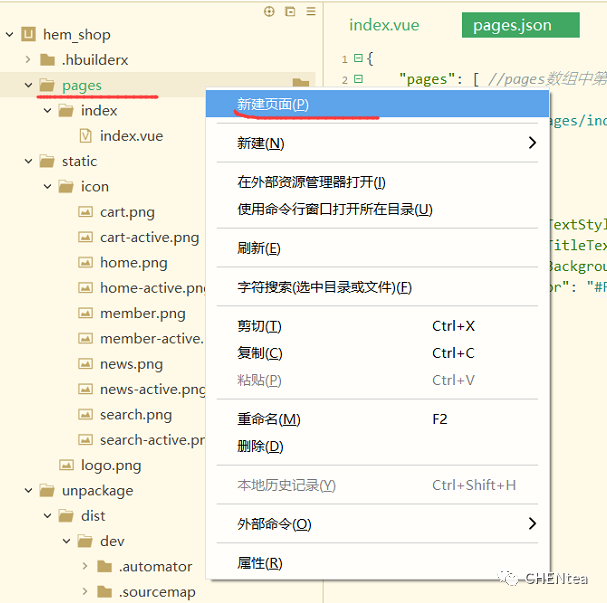Click the hem_shop project icon
The width and height of the screenshot is (607, 603).
(27, 35)
